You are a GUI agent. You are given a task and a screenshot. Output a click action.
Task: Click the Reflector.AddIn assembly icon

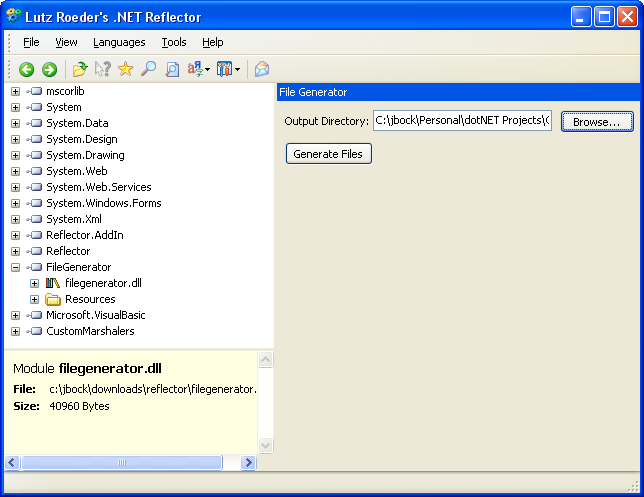click(x=34, y=235)
